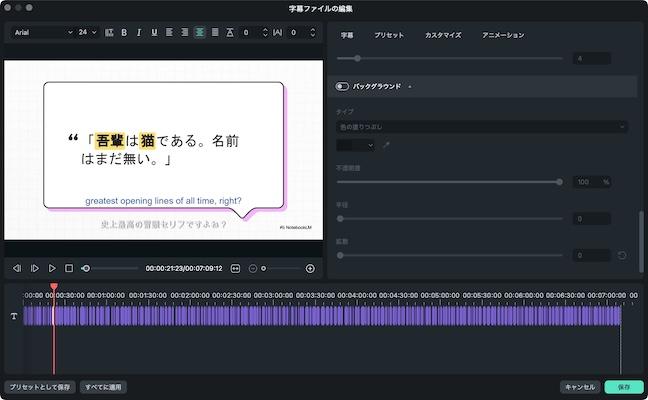Click the red playhead marker on timeline
648x400 pixels.
tap(54, 286)
